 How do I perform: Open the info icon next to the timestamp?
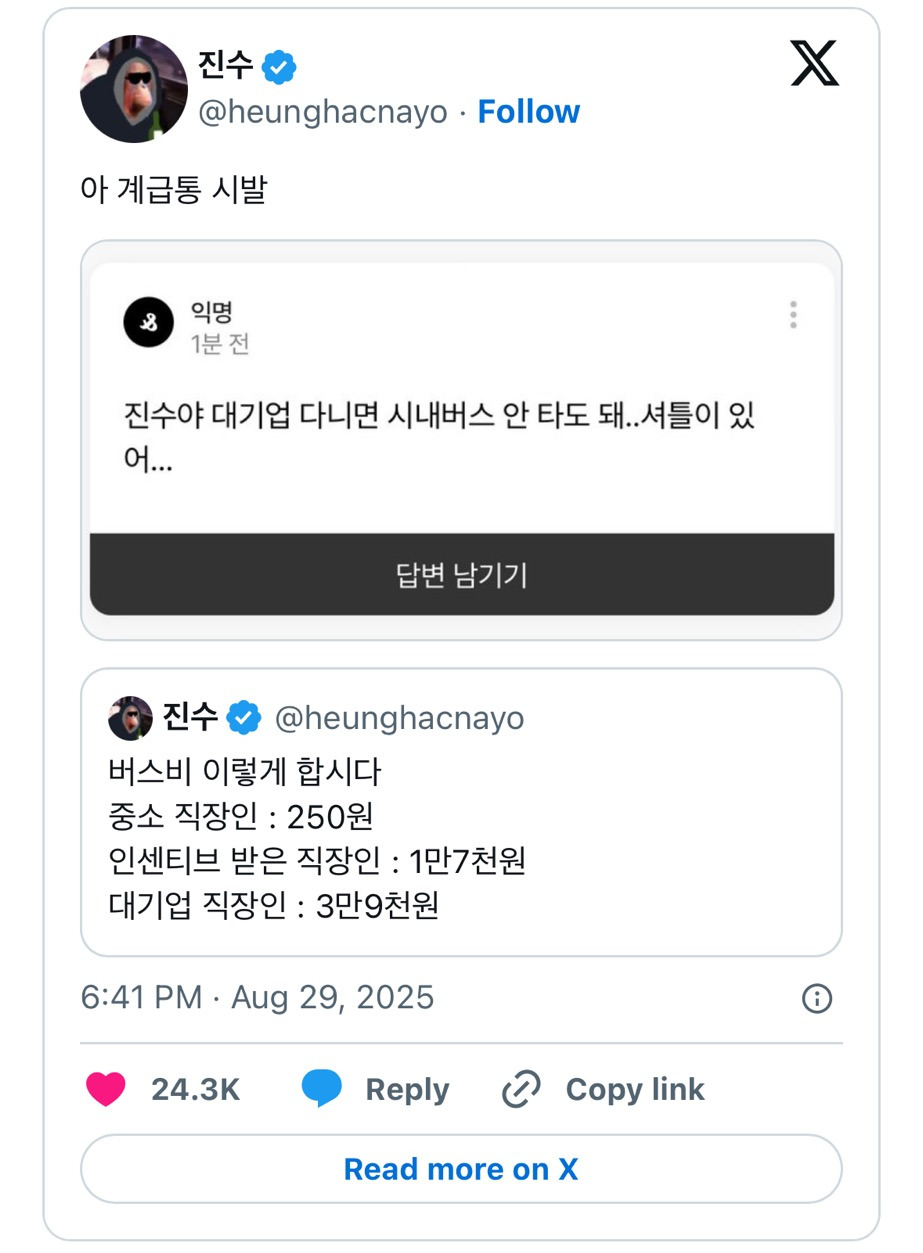pyautogui.click(x=817, y=998)
